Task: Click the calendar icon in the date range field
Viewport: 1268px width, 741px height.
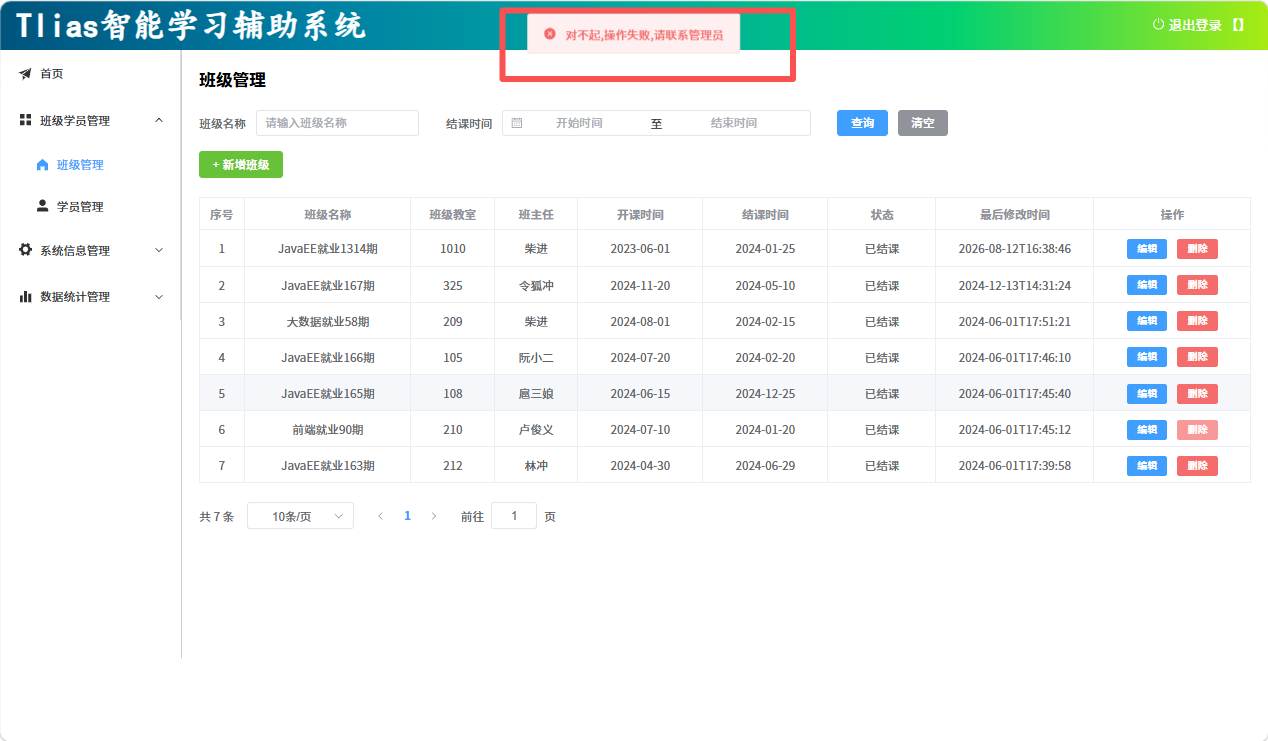Action: tap(517, 123)
